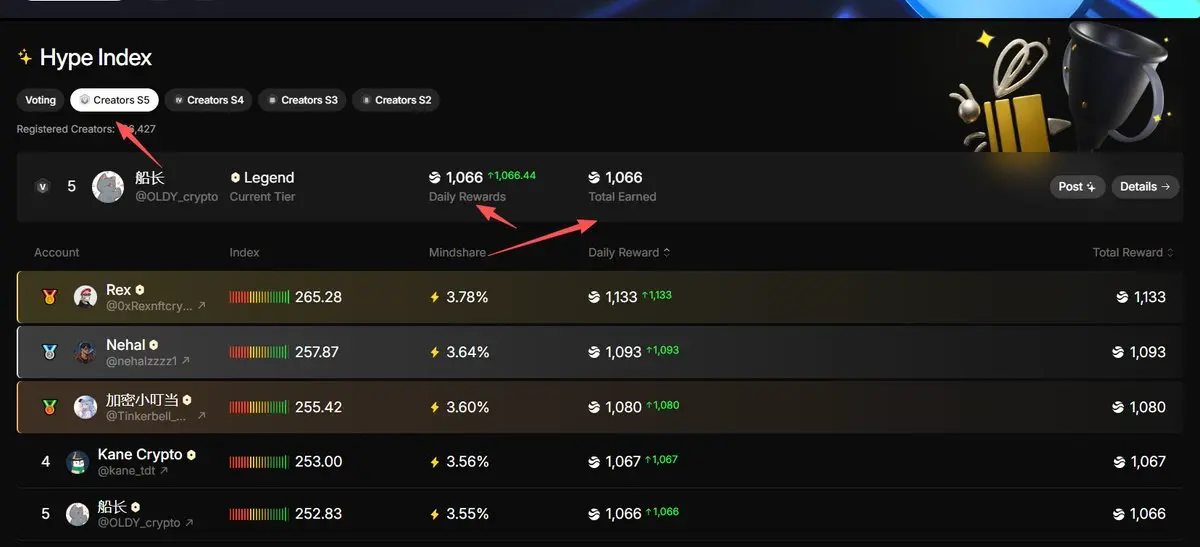Switch to the Voting tab
The height and width of the screenshot is (547, 1200).
pyautogui.click(x=41, y=100)
